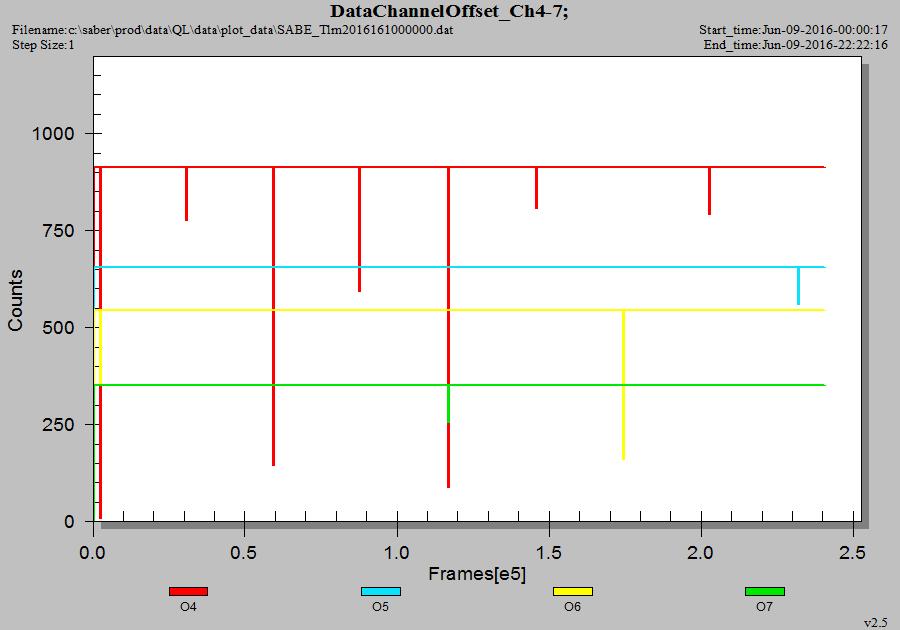Click the 2.5 x-axis tick label
The image size is (900, 630).
pyautogui.click(x=853, y=553)
